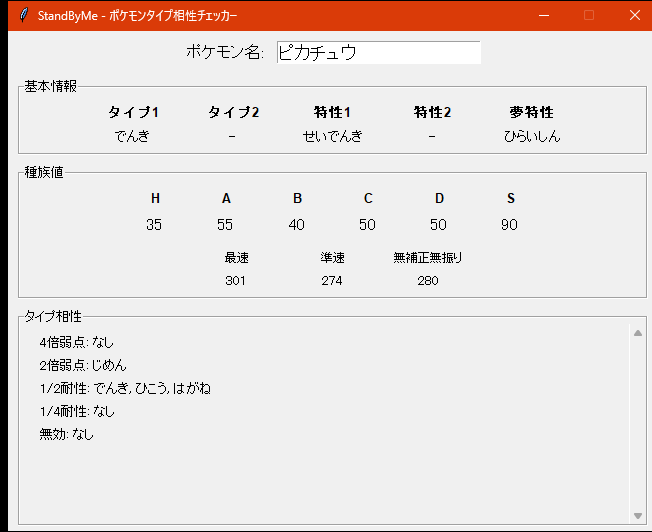Click the せいでんき ability value
This screenshot has width=652, height=532.
[x=332, y=136]
